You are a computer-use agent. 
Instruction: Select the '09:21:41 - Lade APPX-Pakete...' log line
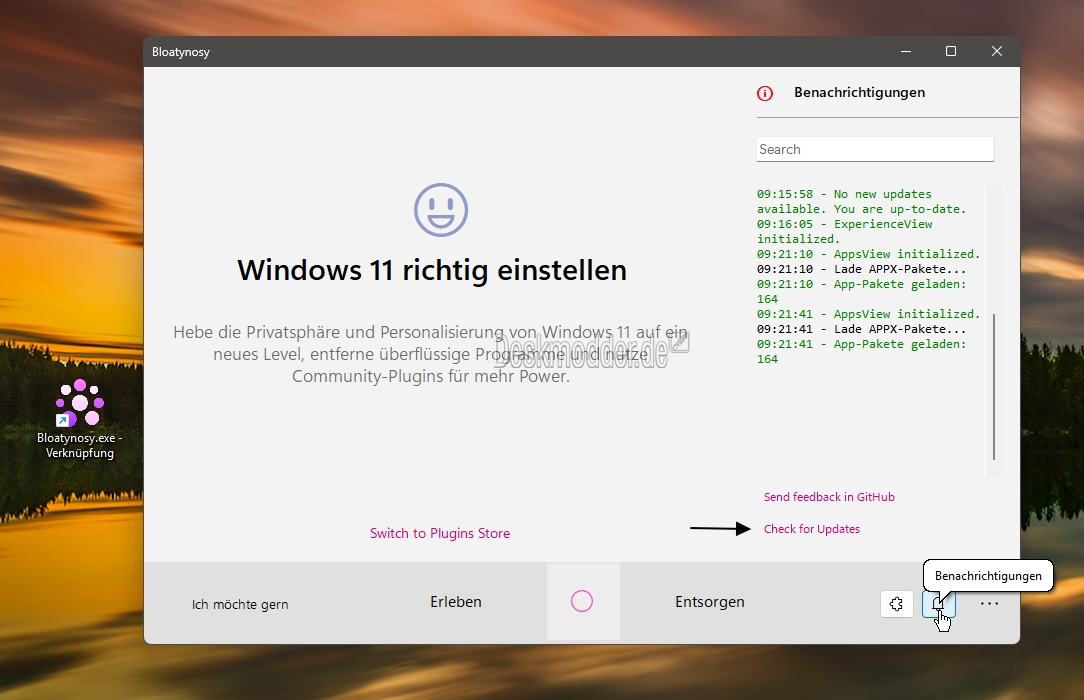pos(861,330)
